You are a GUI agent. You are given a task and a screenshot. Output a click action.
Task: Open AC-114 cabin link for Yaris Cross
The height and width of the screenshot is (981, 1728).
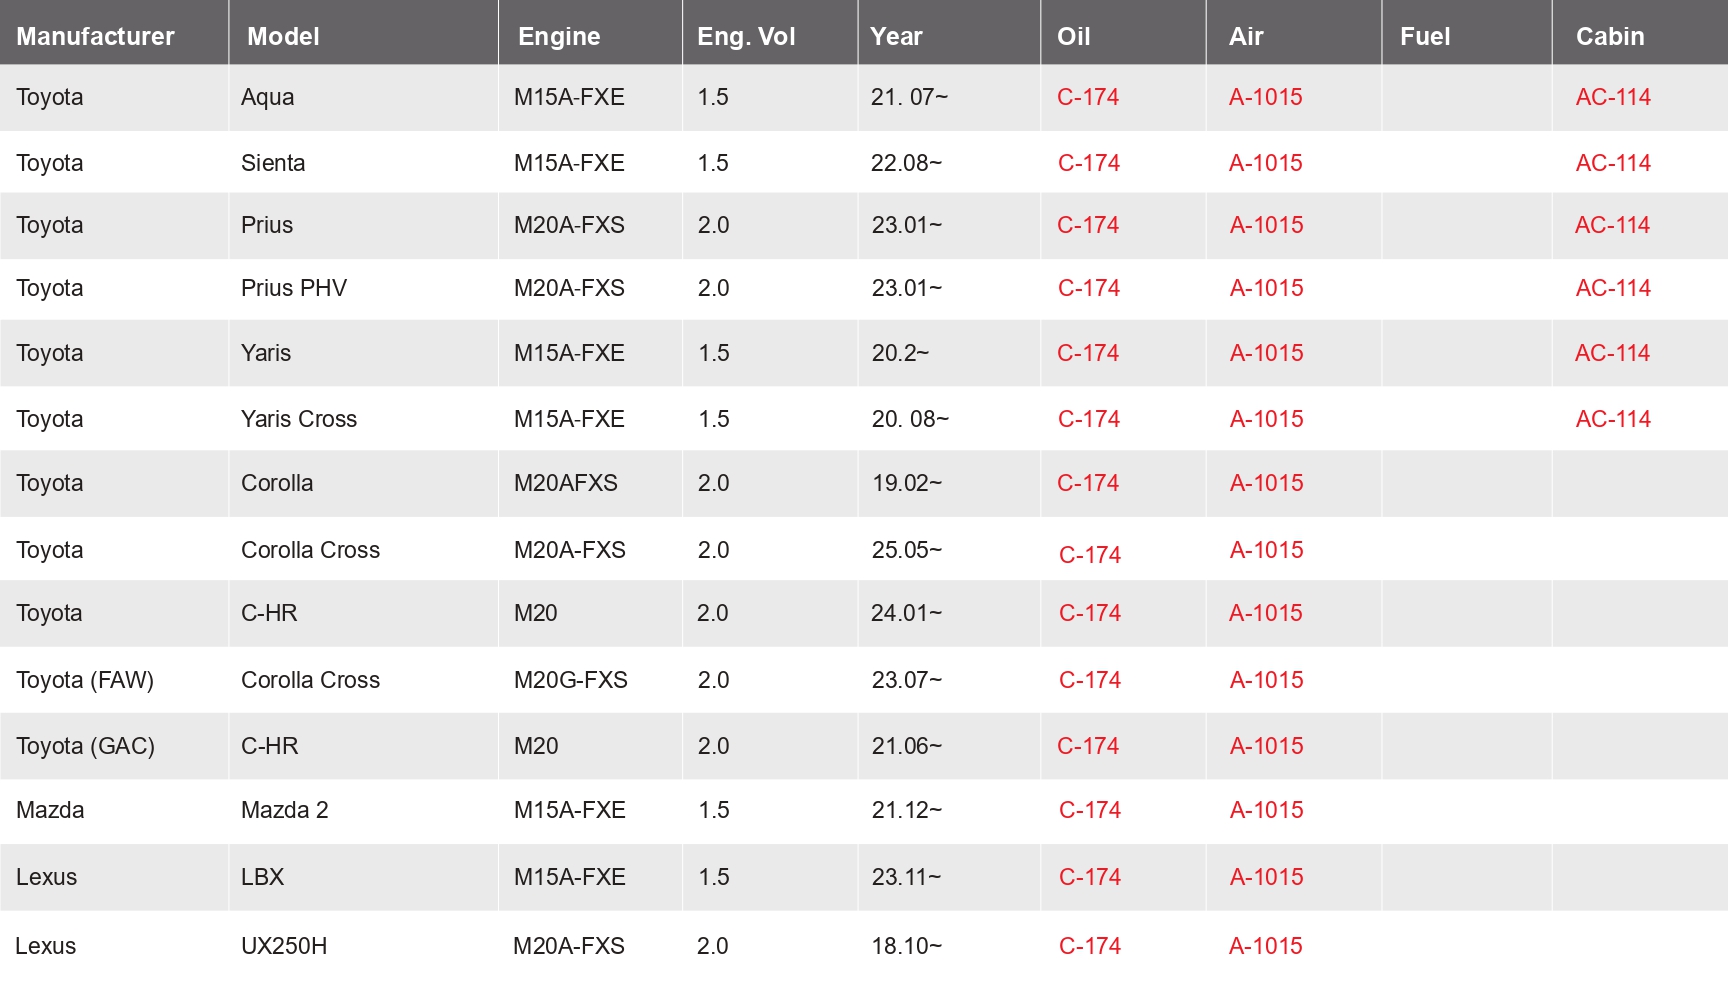tap(1613, 419)
